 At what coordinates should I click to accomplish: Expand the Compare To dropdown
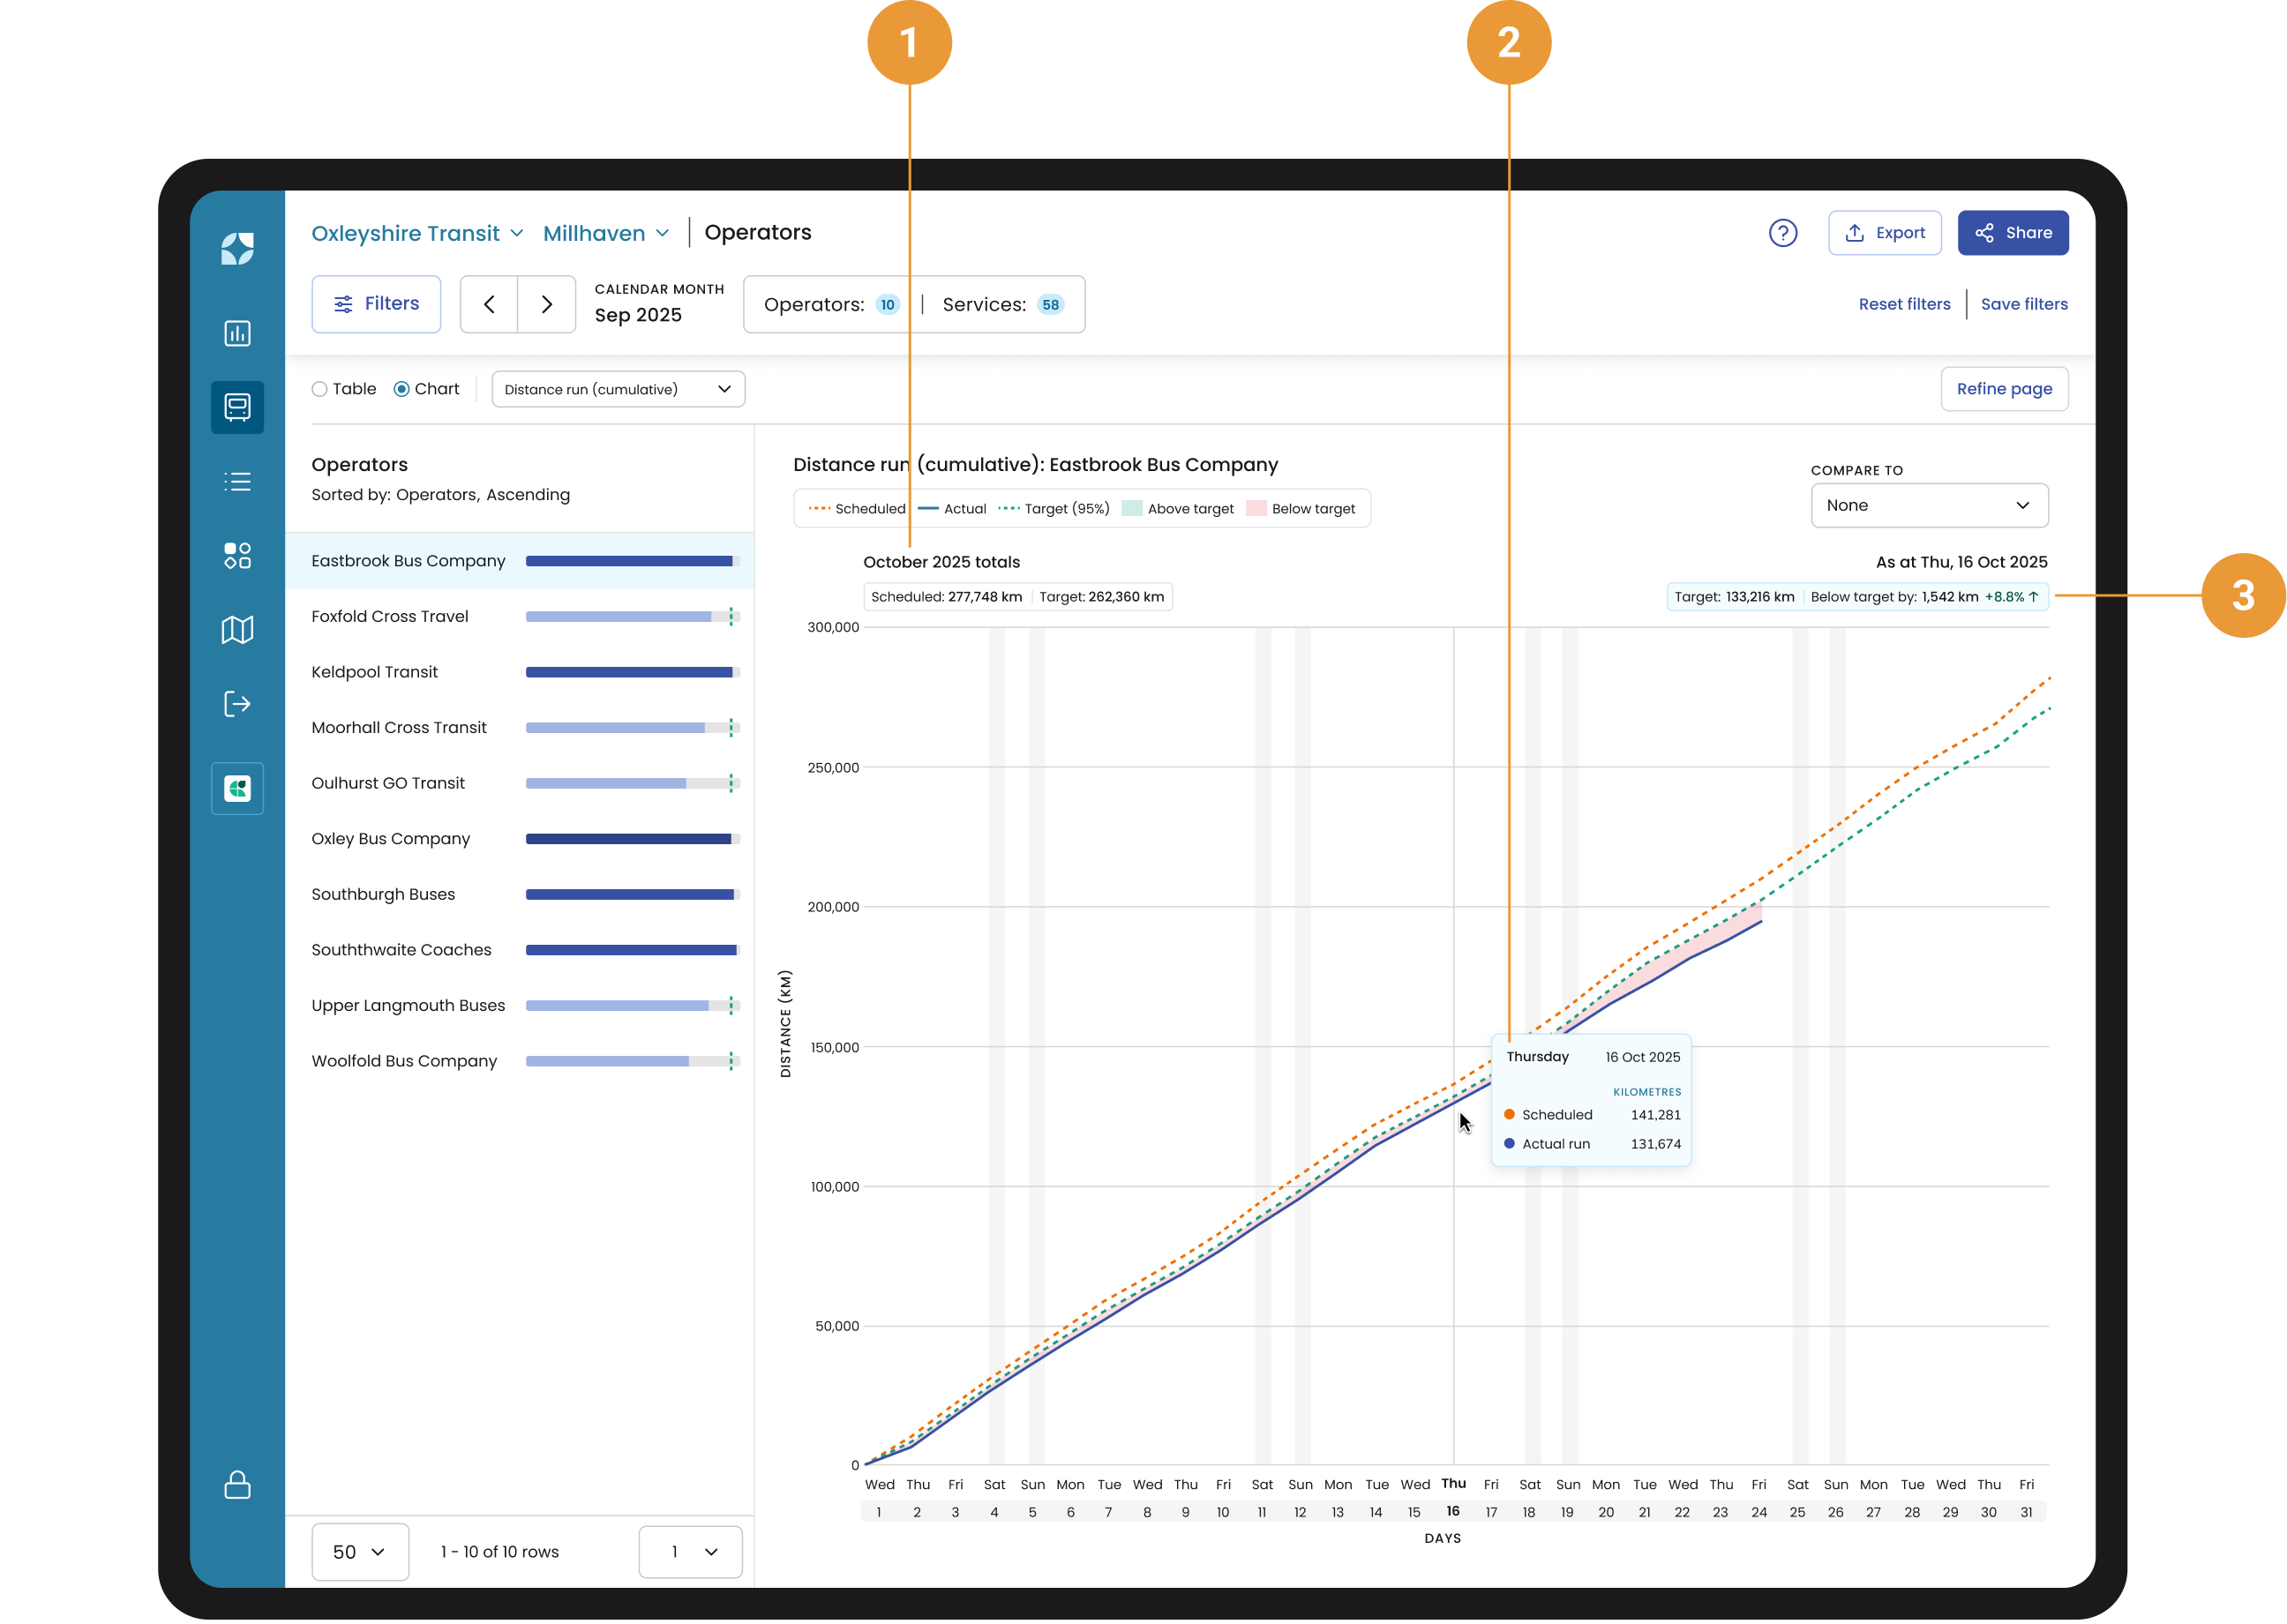1928,505
